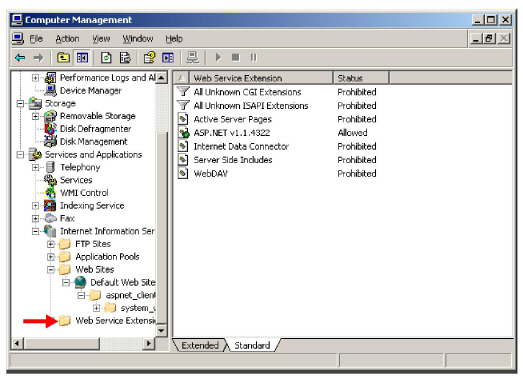This screenshot has width=523, height=389.
Task: Click the Indexing Service icon
Action: coord(50,206)
